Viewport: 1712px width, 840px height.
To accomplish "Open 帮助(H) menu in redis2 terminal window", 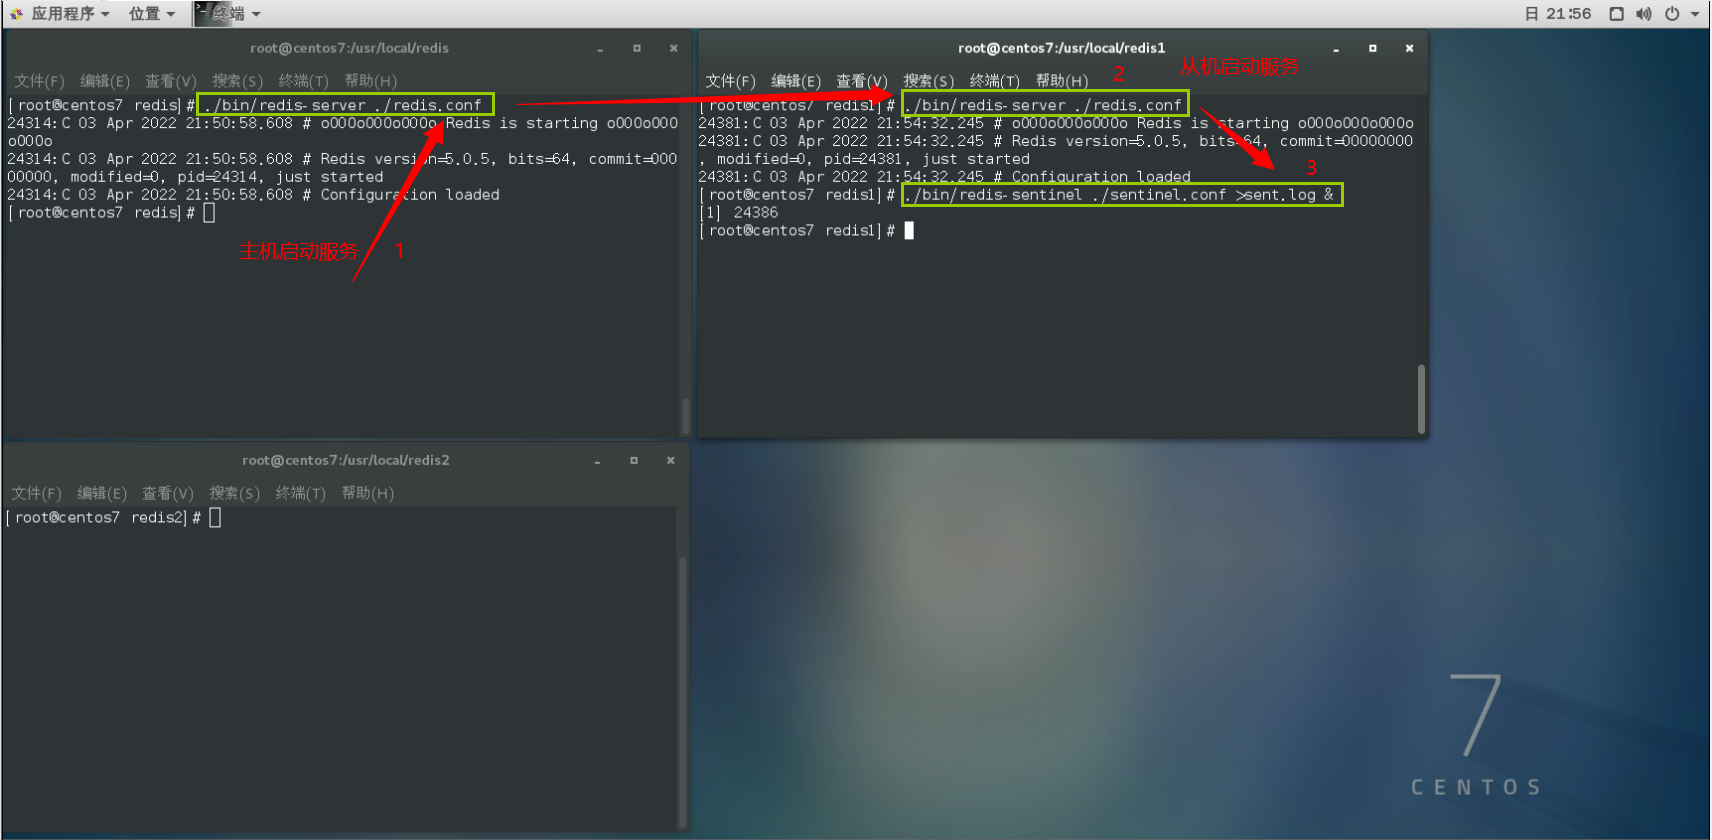I will 368,493.
